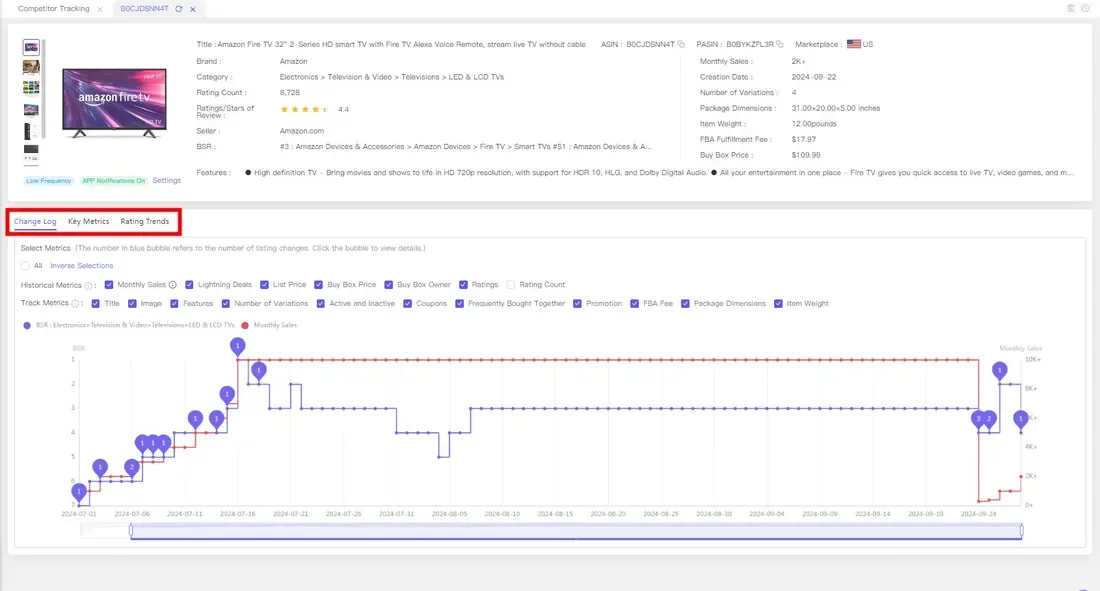Uncheck the Buy Box Price checkbox

coord(318,285)
